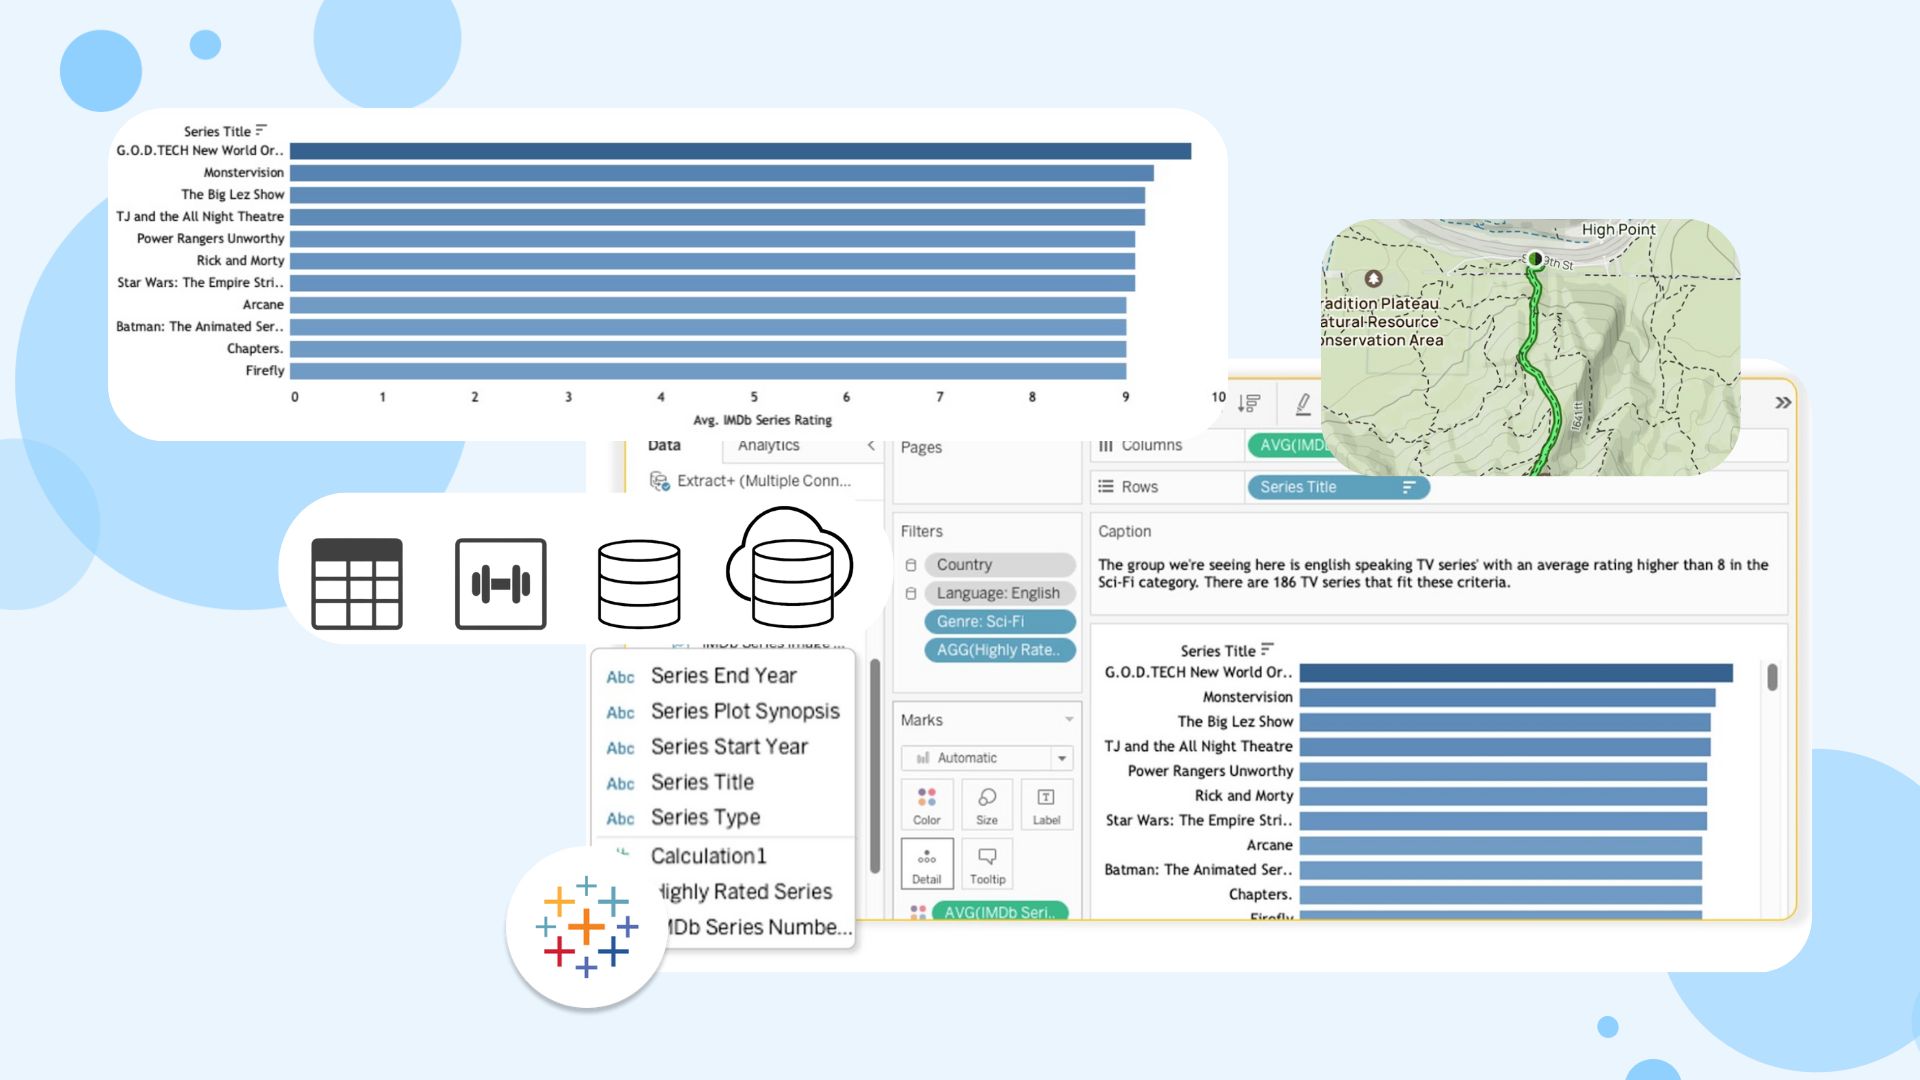This screenshot has height=1080, width=1920.
Task: Open the Label mark property
Action: [x=1046, y=804]
